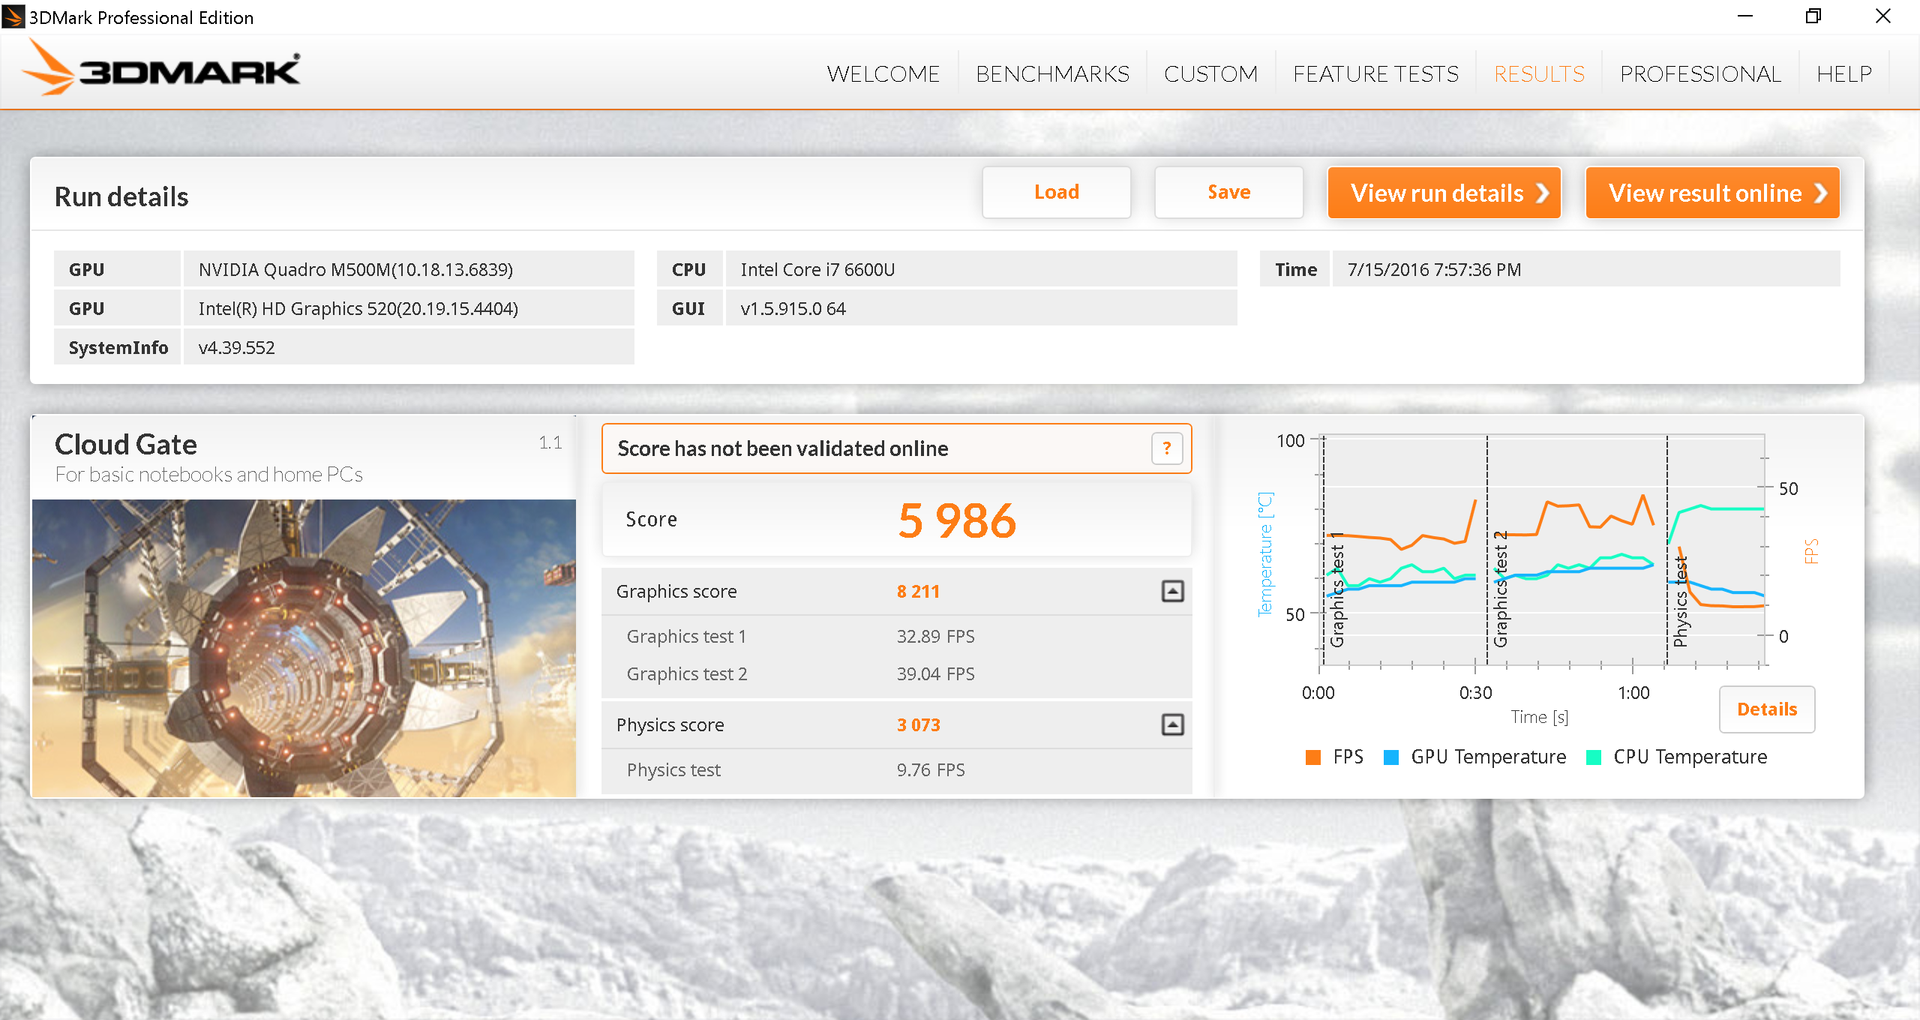Open the question mark help icon

pyautogui.click(x=1167, y=448)
